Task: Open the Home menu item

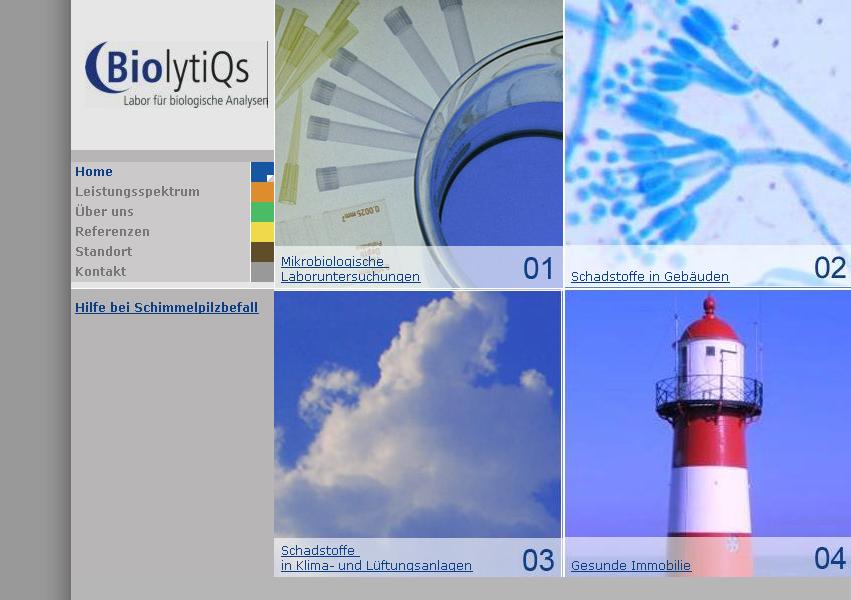Action: tap(94, 172)
